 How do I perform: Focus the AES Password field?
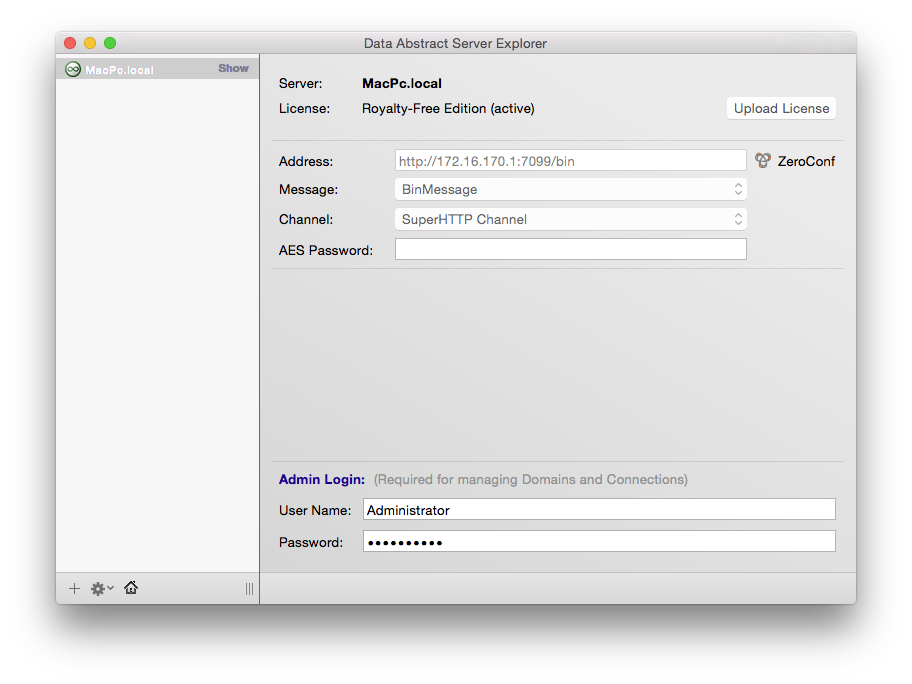pos(571,249)
